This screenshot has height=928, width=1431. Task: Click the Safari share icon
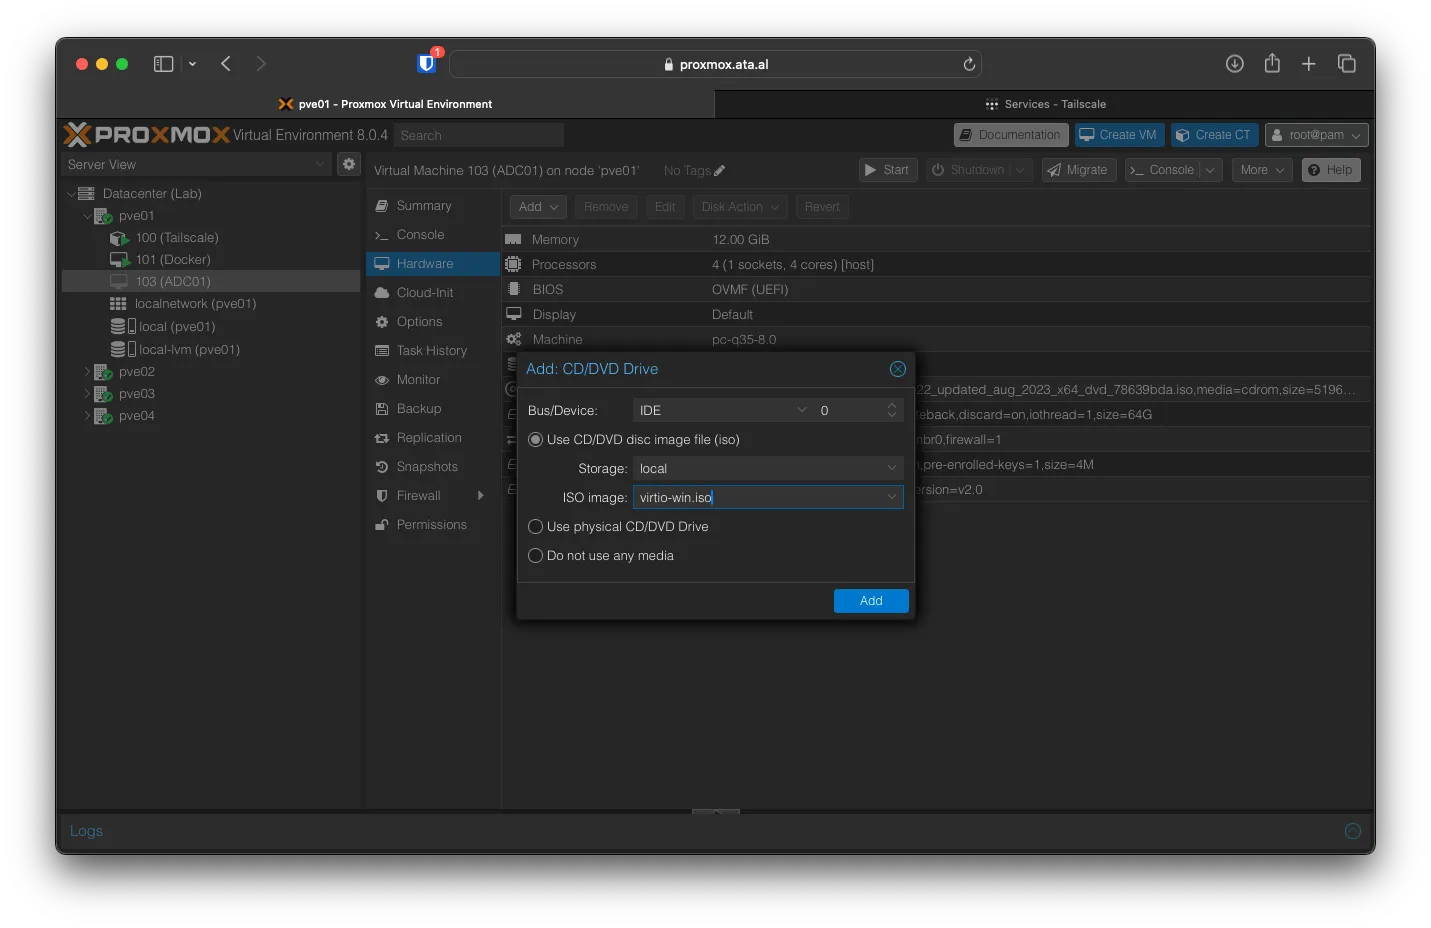1272,63
